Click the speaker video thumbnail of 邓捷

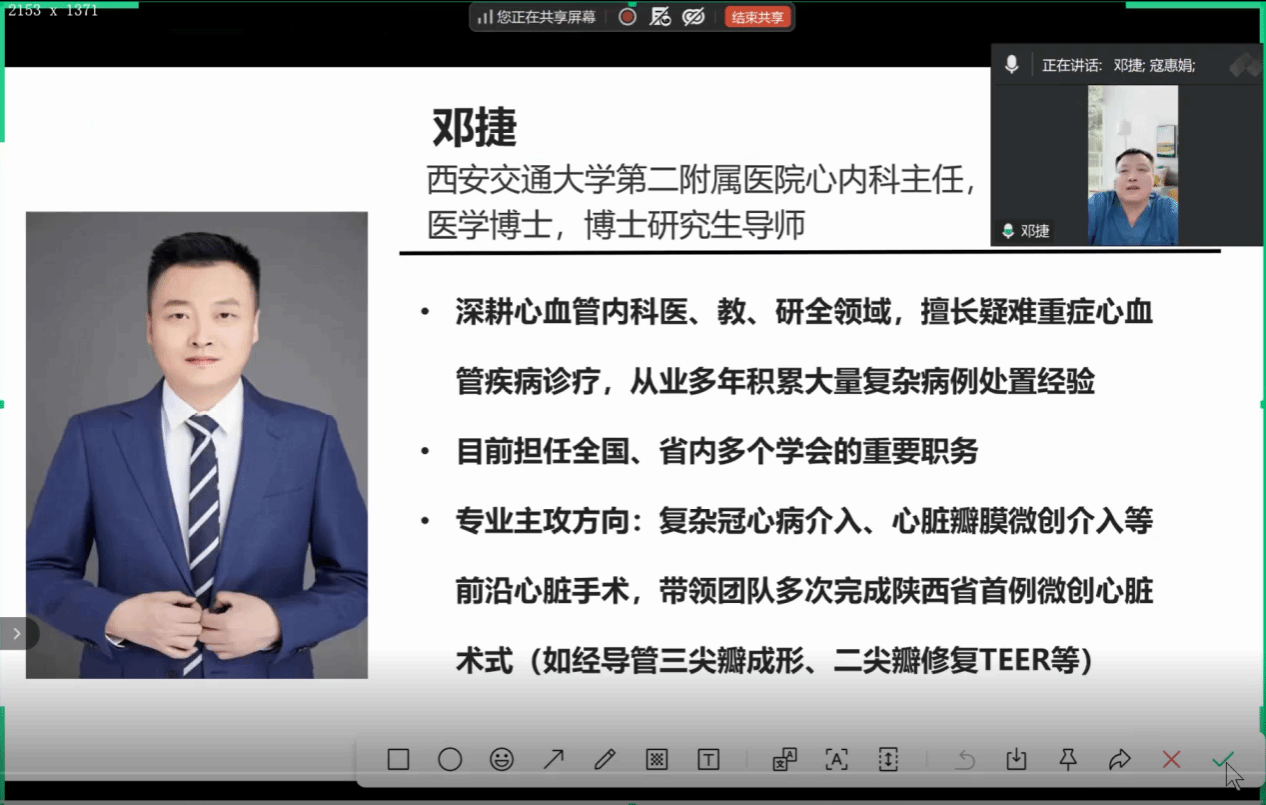click(1133, 165)
